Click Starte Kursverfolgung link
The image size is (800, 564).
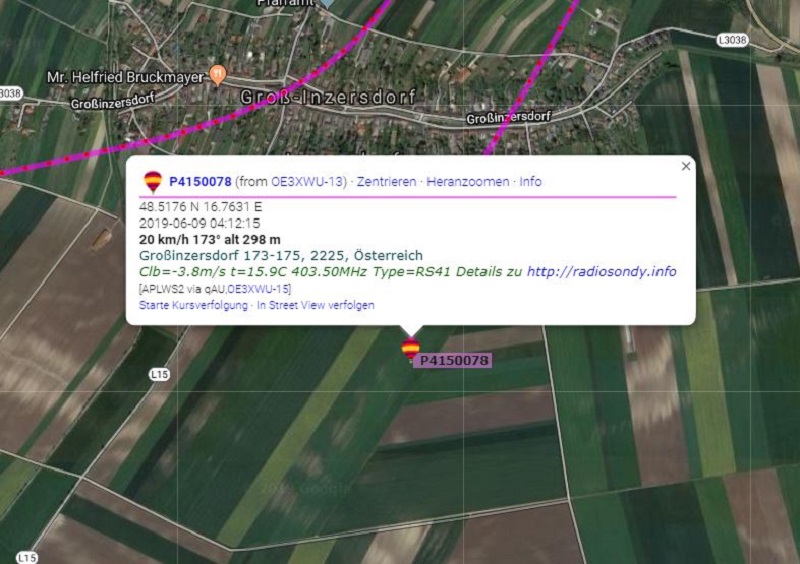(193, 305)
